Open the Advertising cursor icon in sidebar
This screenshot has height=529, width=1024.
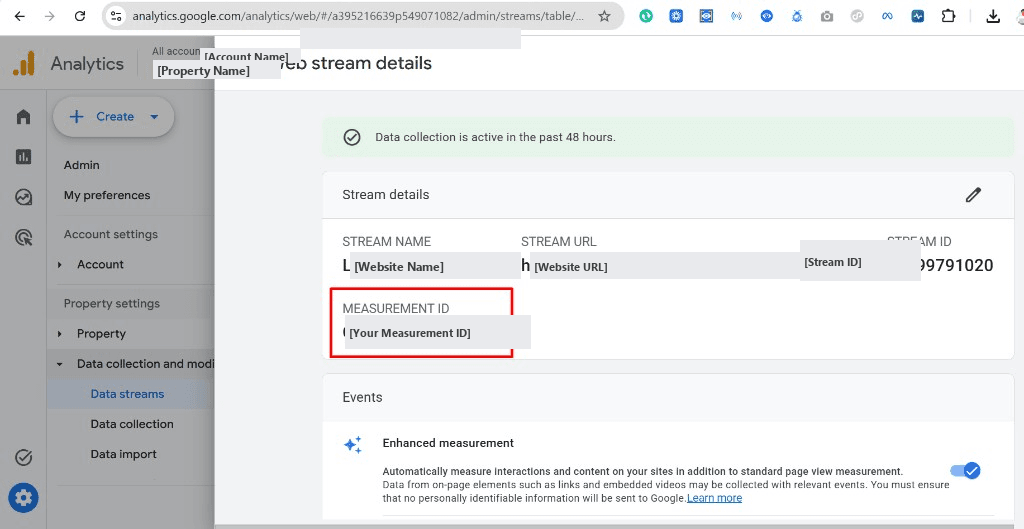click(x=24, y=237)
